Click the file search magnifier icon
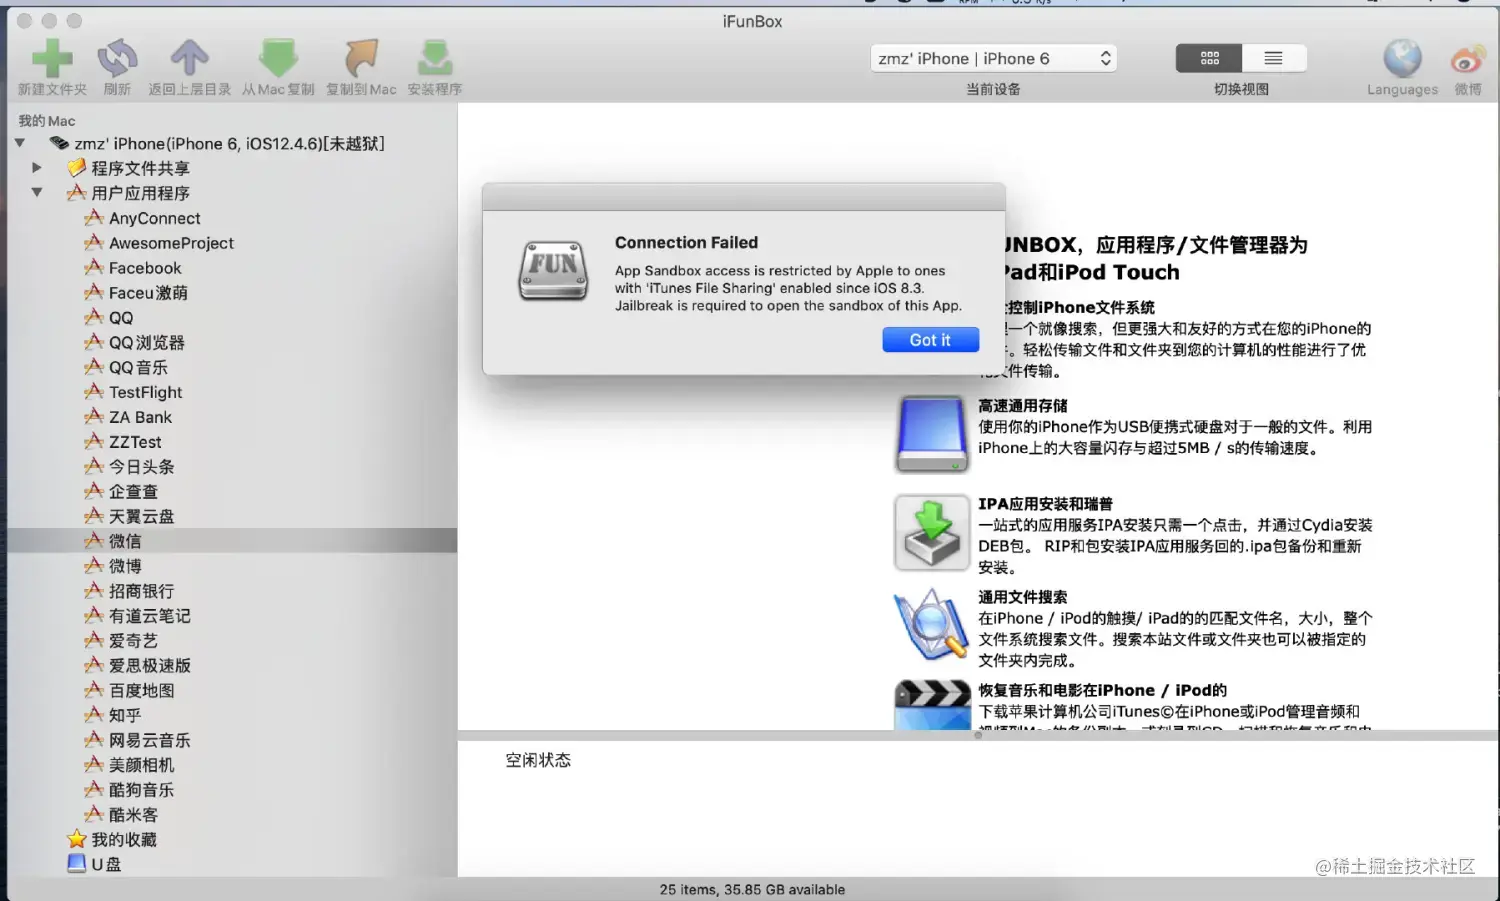Image resolution: width=1500 pixels, height=901 pixels. pyautogui.click(x=932, y=624)
